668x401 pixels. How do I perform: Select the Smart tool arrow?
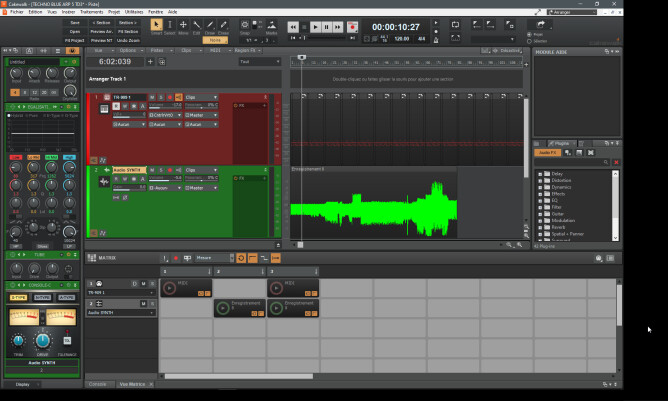tap(156, 25)
